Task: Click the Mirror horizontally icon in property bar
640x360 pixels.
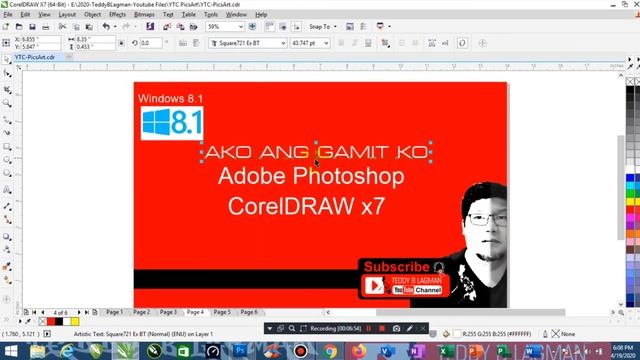Action: pos(183,43)
